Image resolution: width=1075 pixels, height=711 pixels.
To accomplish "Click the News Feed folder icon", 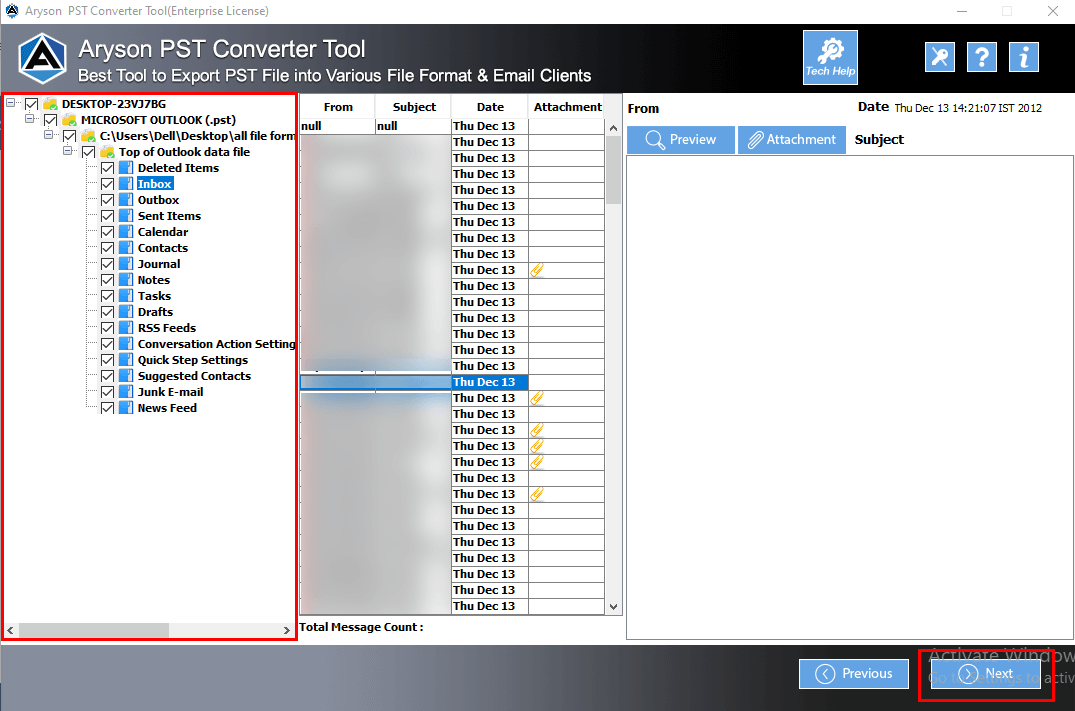I will [126, 408].
